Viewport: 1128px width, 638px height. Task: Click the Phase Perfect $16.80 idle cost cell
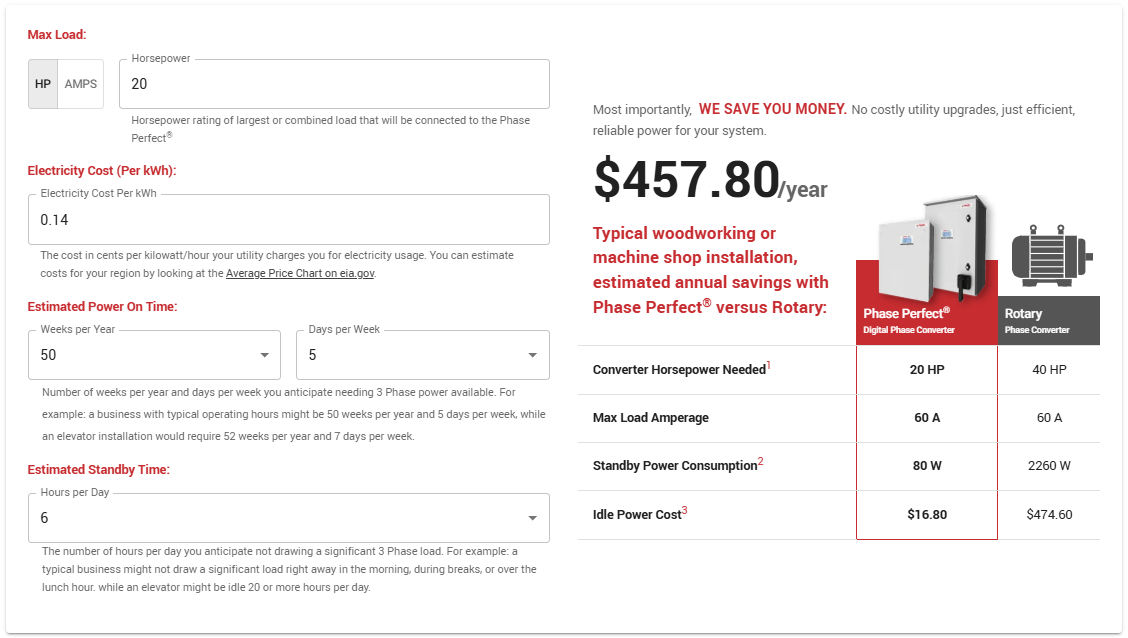tap(927, 515)
